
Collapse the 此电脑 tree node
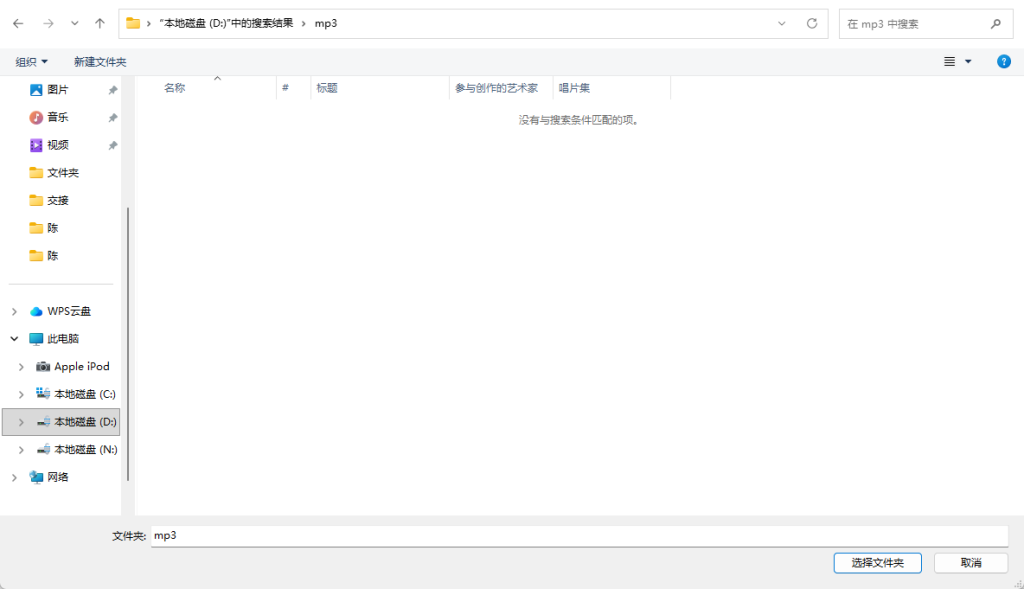click(x=14, y=339)
